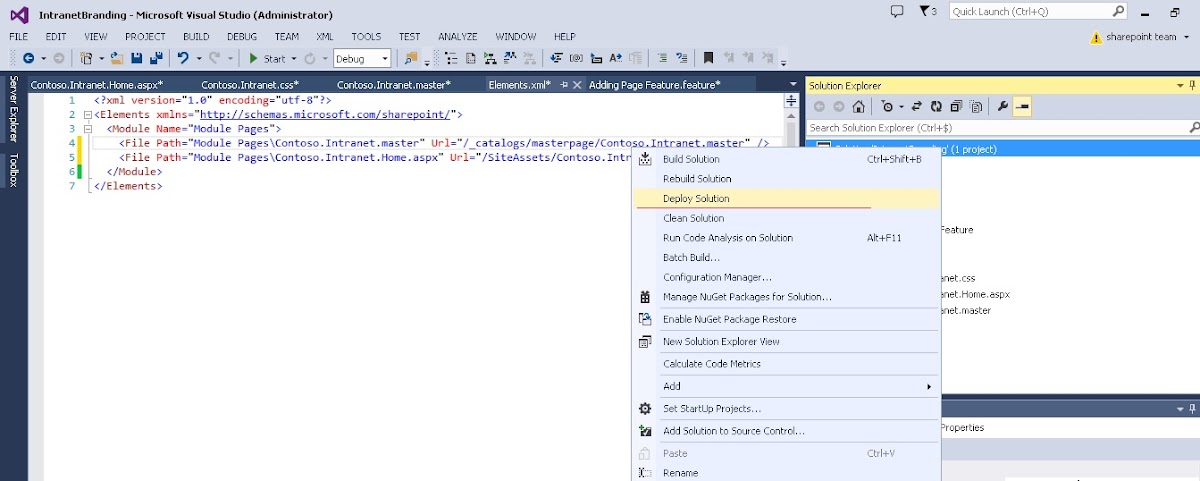1200x481 pixels.
Task: Click the Pending Changes Filter clock icon
Action: click(887, 106)
